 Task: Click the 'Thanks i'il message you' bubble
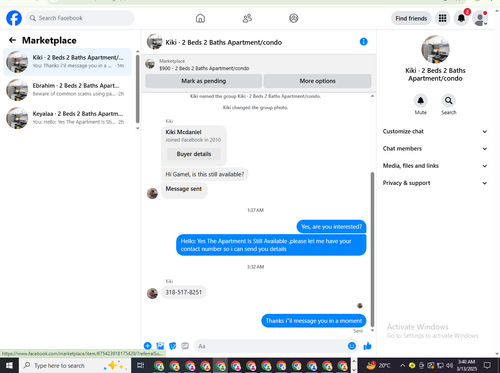pos(314,321)
